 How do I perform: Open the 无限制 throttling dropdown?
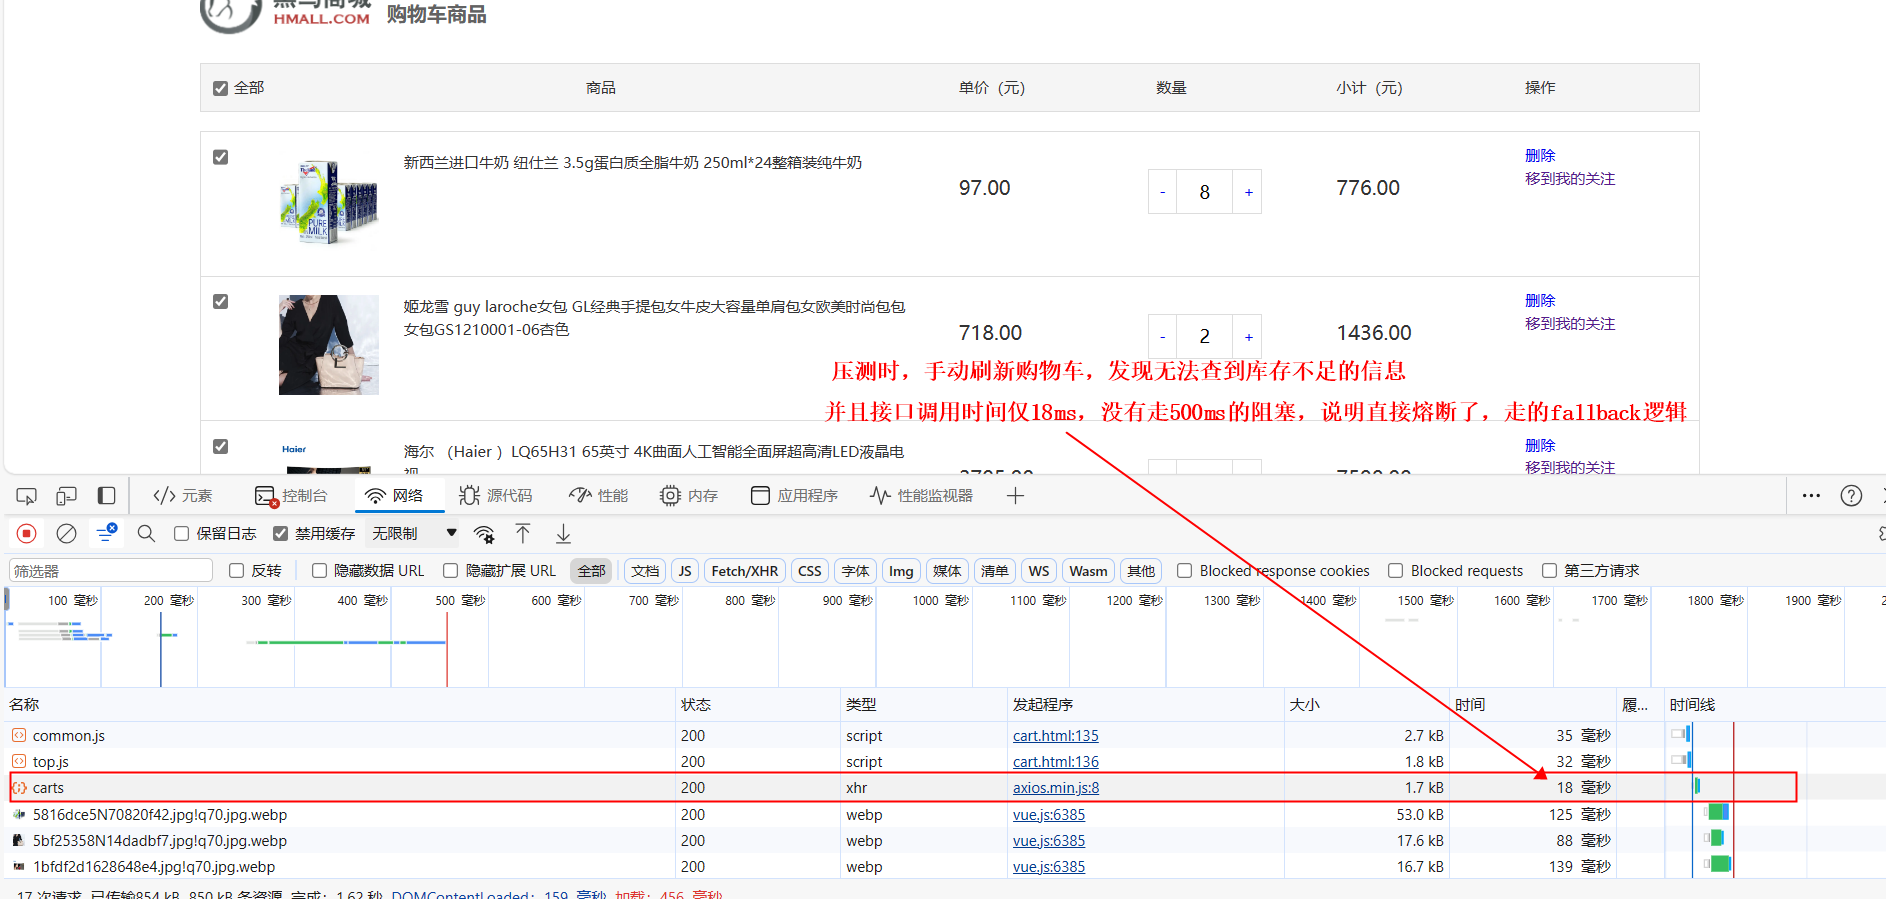click(x=414, y=534)
